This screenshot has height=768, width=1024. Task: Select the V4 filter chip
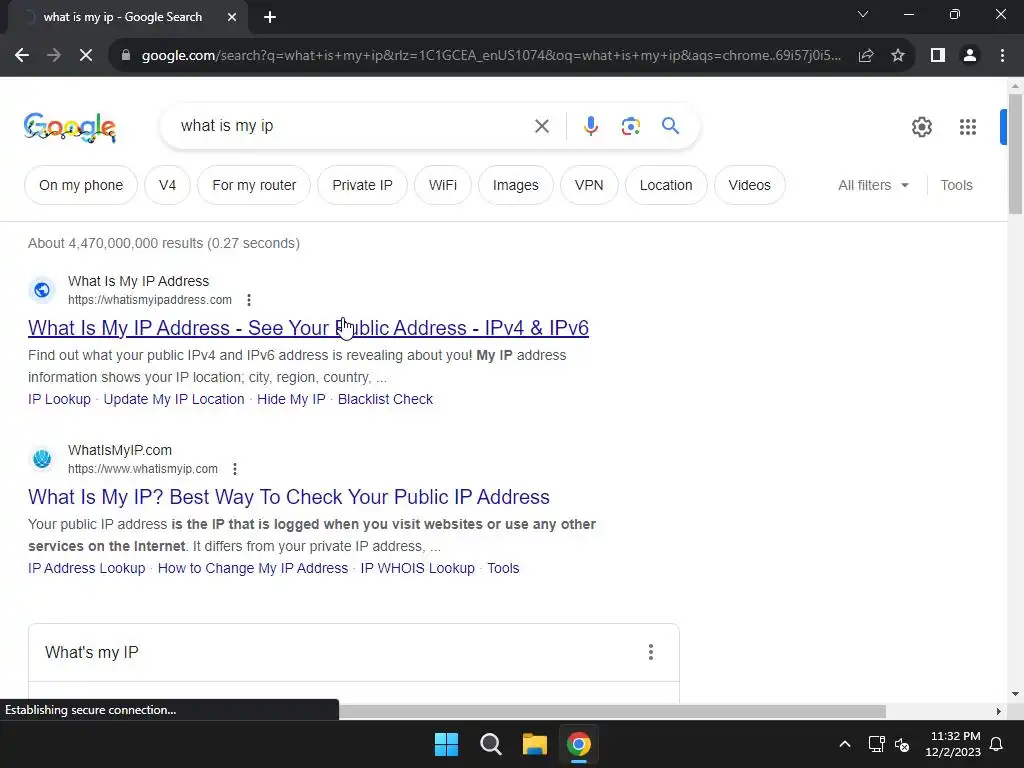pos(167,185)
